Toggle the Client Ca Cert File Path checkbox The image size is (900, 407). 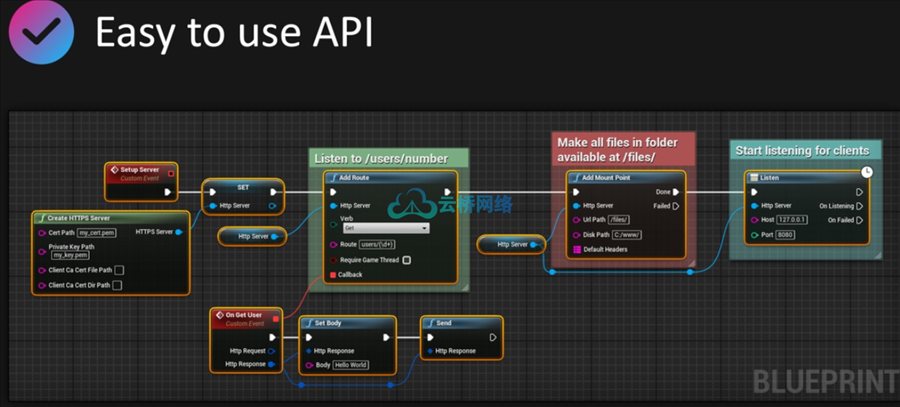[119, 270]
